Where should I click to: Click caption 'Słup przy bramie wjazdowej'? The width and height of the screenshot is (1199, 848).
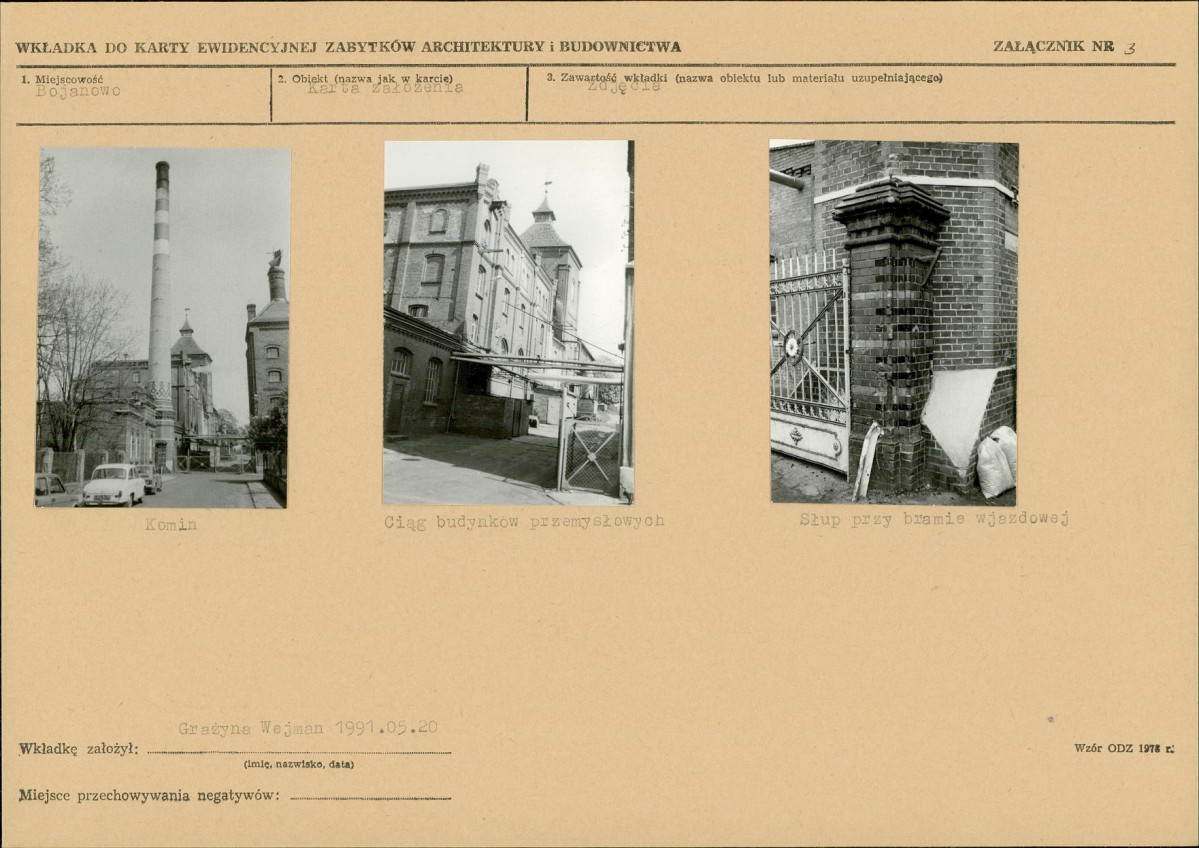(x=934, y=519)
